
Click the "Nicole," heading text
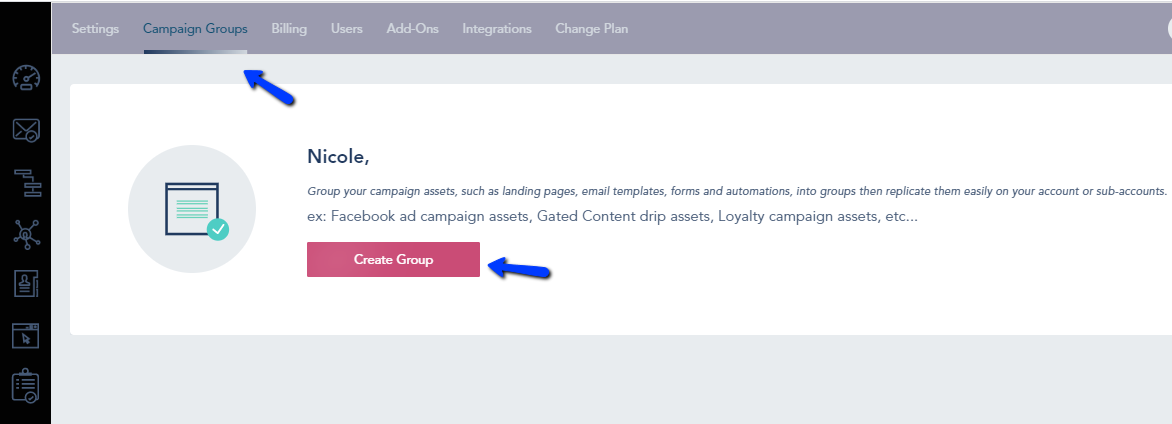pyautogui.click(x=339, y=157)
